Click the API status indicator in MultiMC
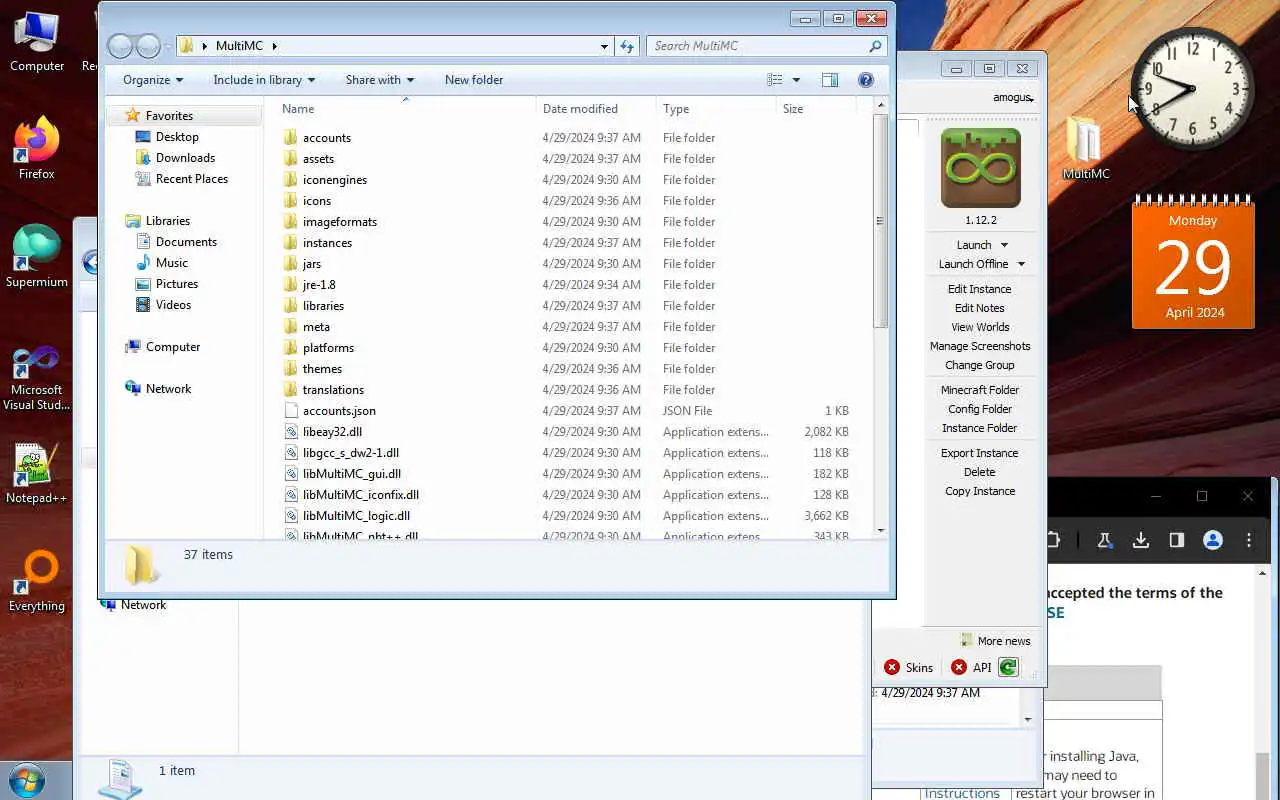1280x800 pixels. [971, 667]
